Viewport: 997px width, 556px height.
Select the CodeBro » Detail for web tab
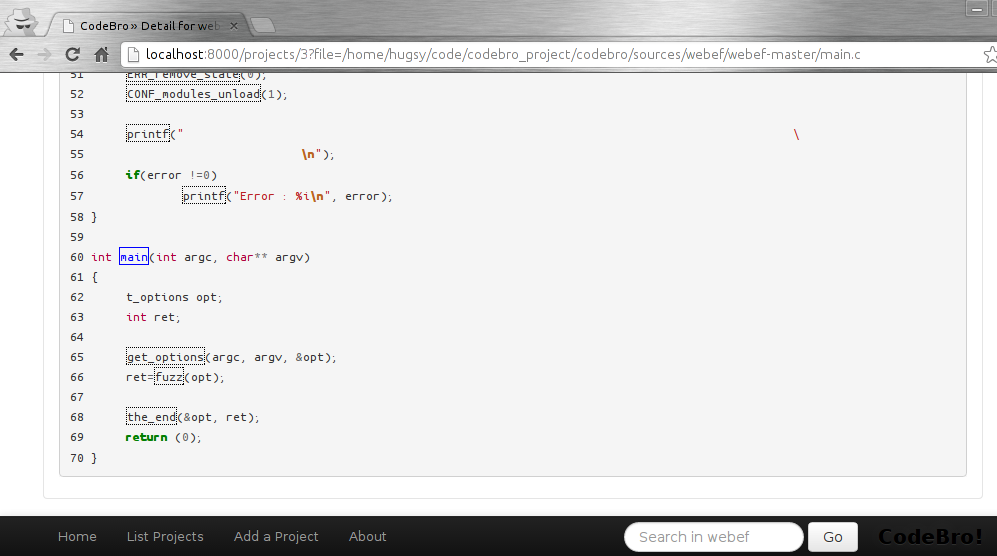pyautogui.click(x=149, y=25)
